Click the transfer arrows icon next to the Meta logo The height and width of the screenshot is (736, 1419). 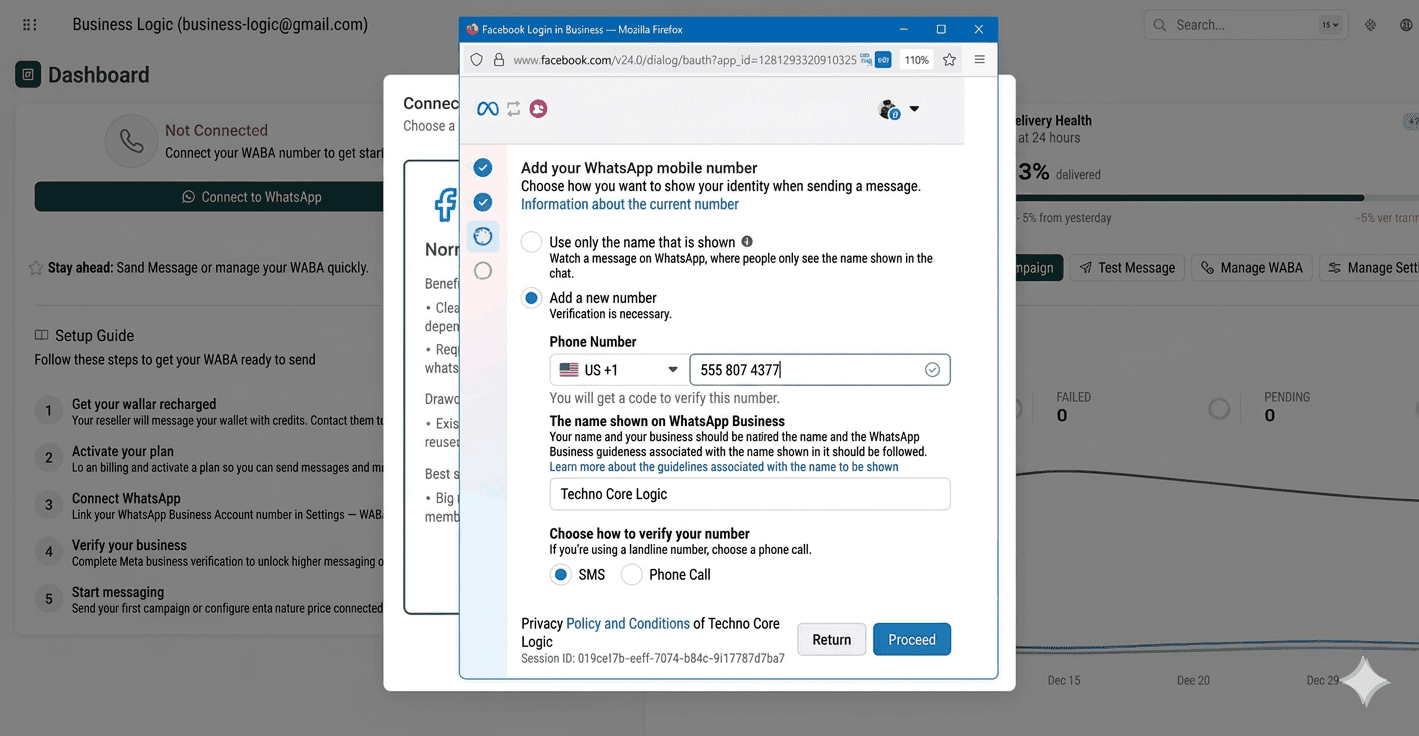tap(513, 109)
